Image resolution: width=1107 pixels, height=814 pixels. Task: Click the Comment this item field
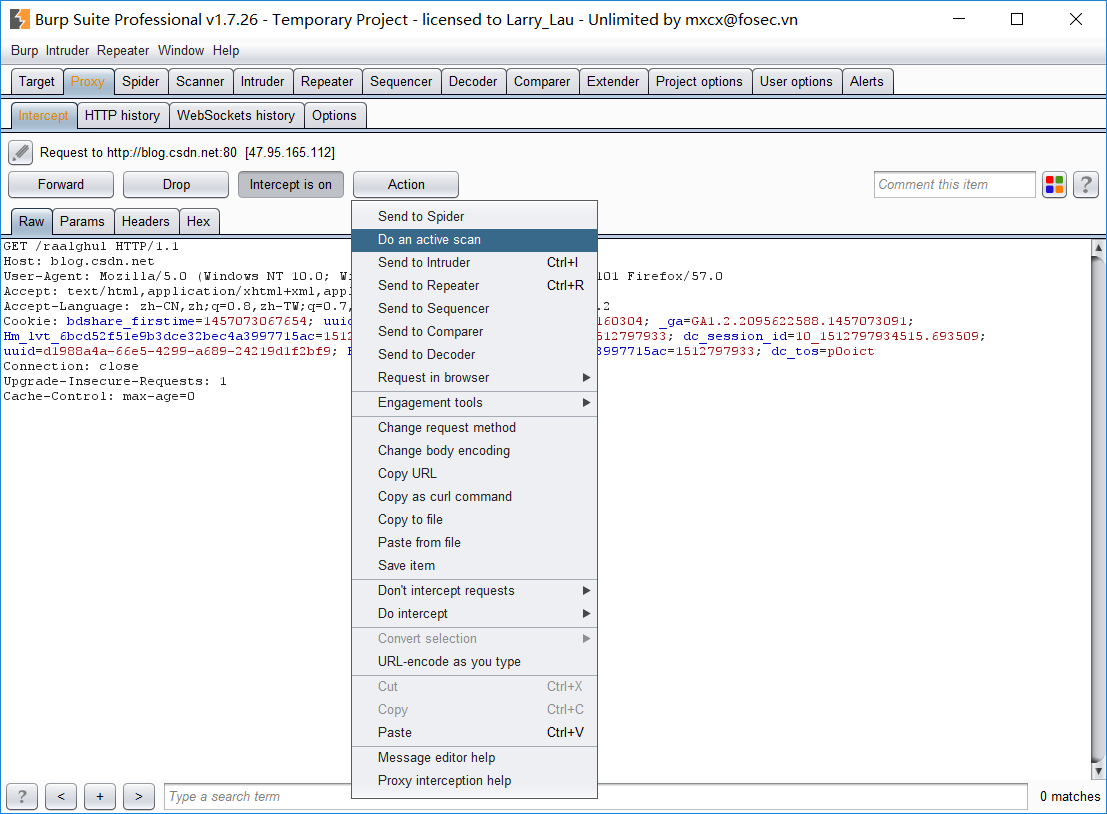click(955, 185)
